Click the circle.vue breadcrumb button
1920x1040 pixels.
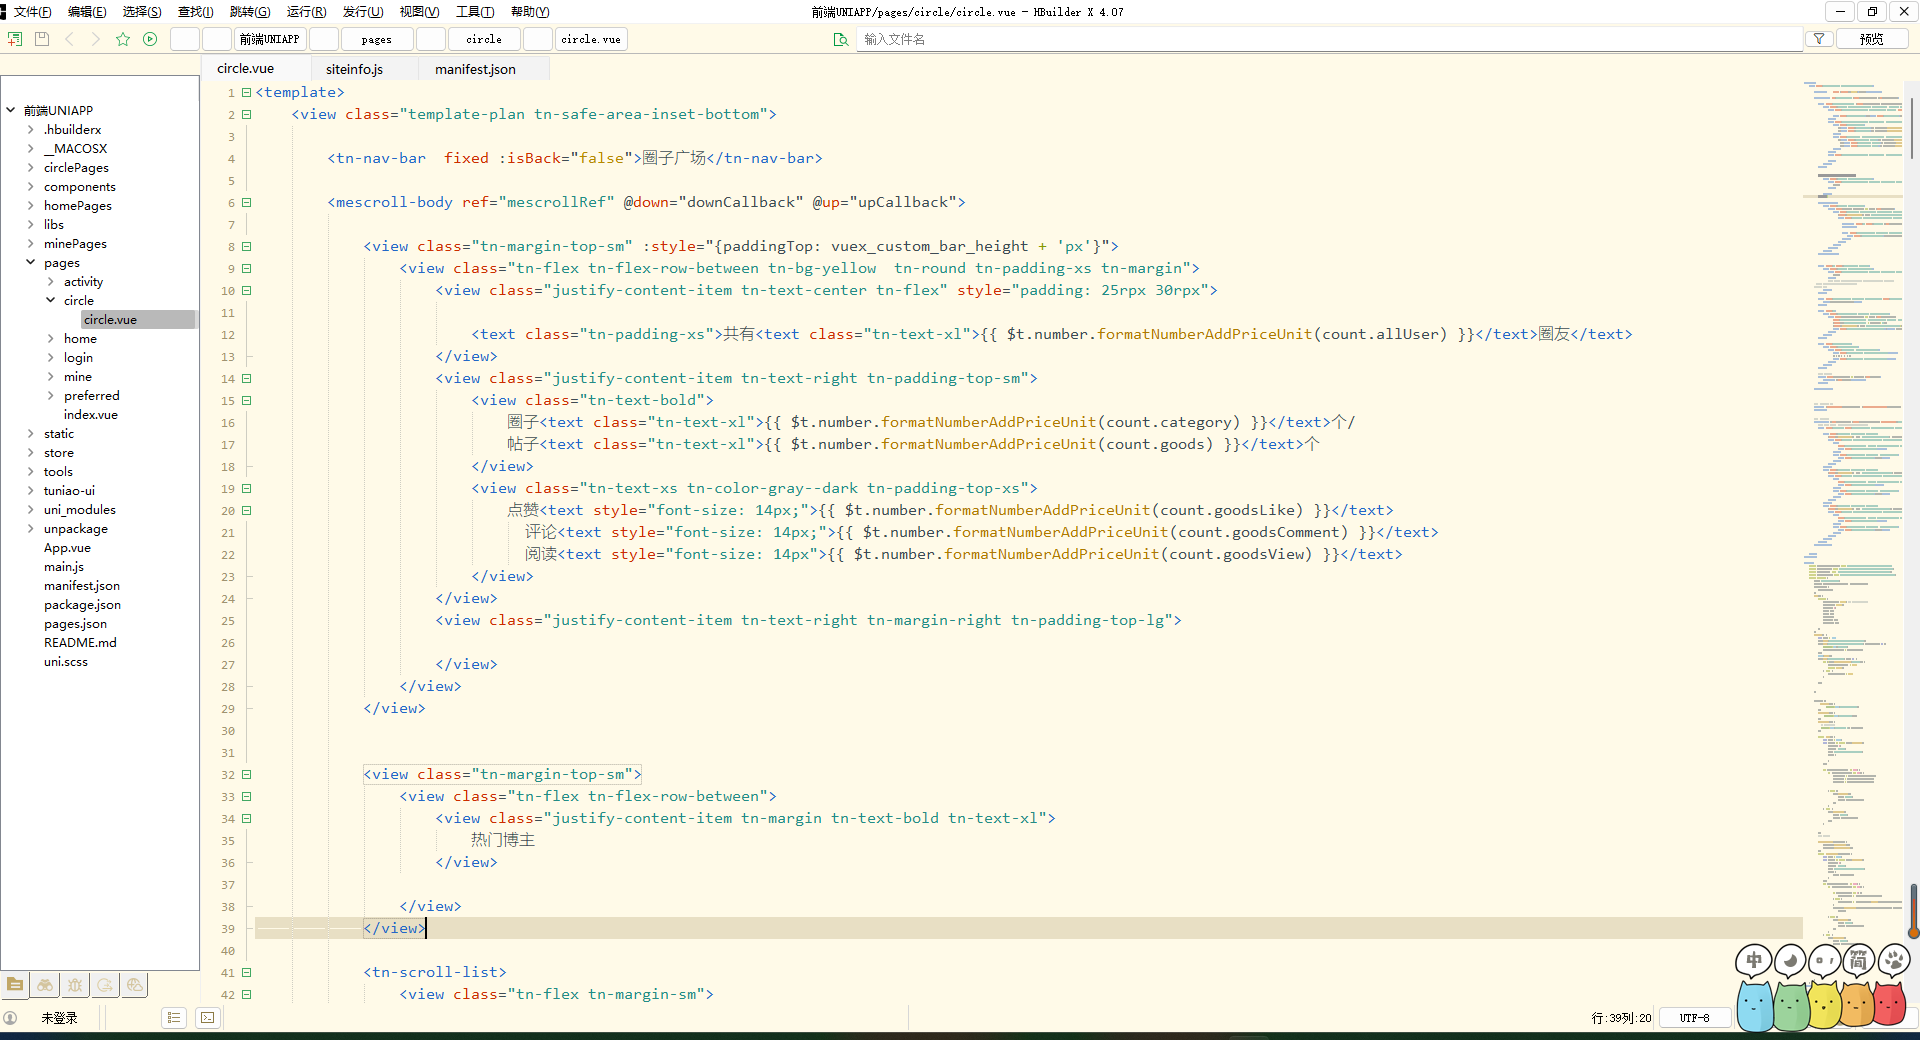pos(591,39)
